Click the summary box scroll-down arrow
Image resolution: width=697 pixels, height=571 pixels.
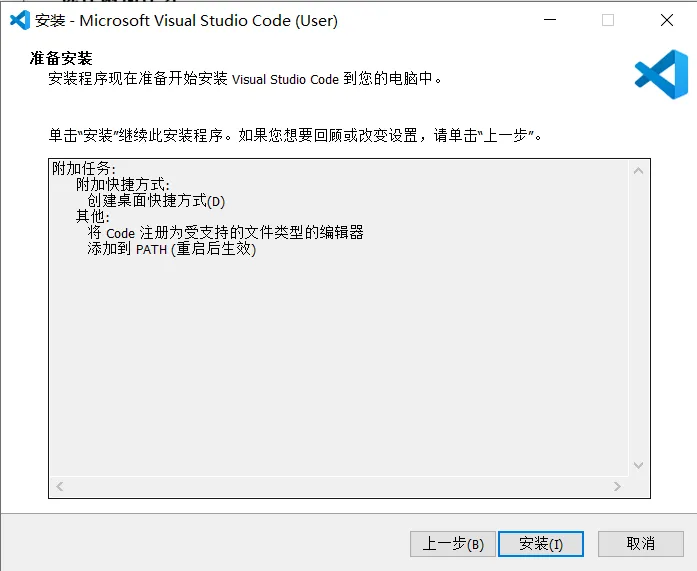638,465
